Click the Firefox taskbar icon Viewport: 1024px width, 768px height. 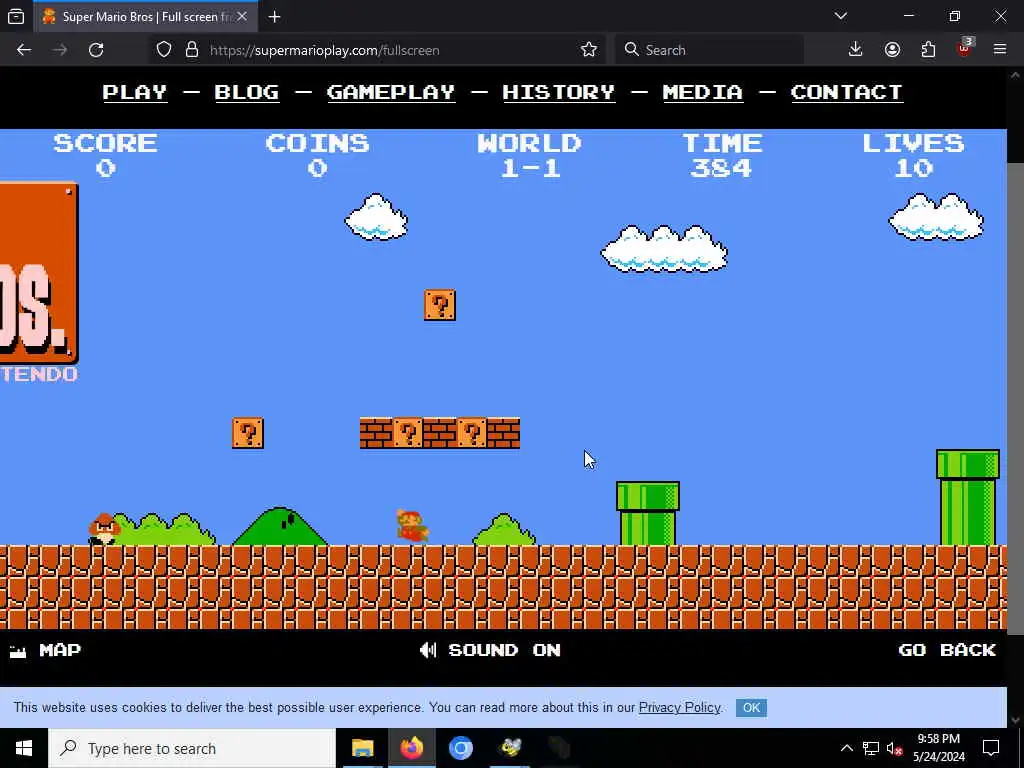(411, 748)
